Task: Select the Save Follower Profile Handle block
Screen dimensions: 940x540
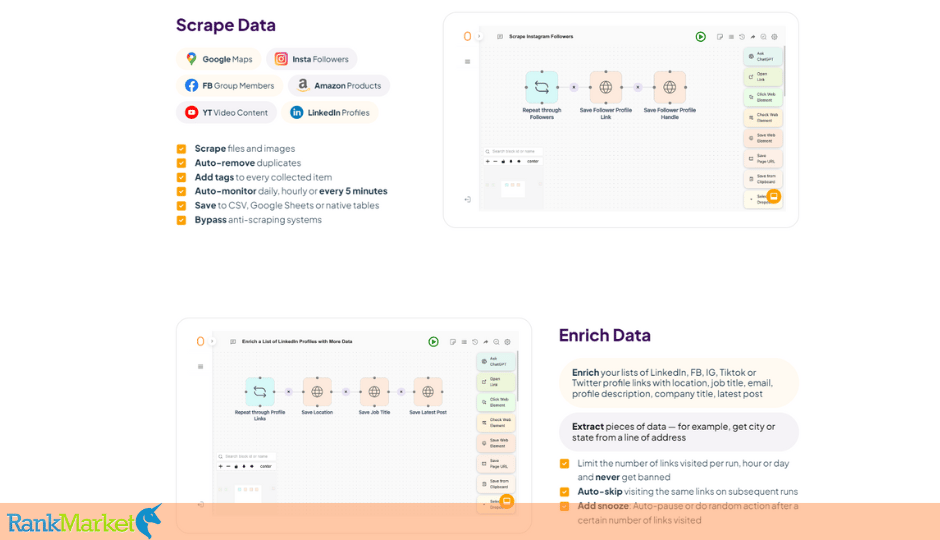Action: 670,87
